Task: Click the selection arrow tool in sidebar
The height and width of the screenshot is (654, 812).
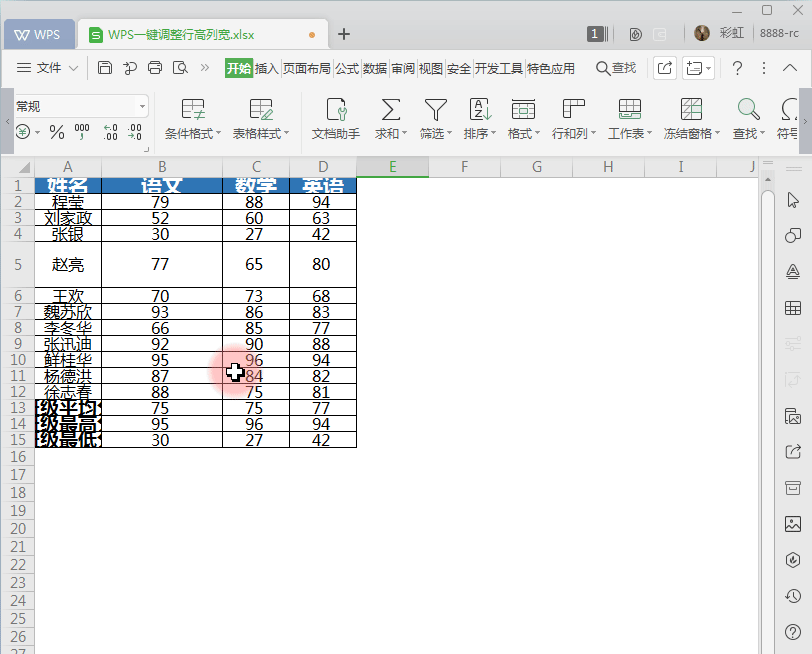Action: tap(793, 200)
